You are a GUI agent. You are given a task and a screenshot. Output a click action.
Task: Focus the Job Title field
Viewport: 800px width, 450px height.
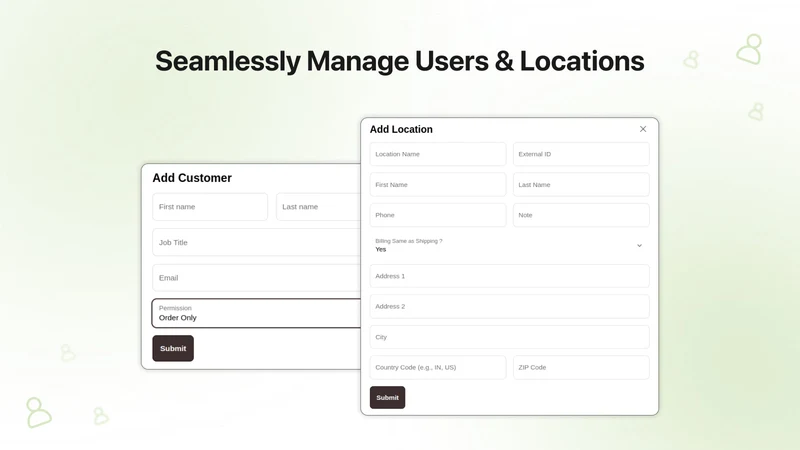pos(257,242)
